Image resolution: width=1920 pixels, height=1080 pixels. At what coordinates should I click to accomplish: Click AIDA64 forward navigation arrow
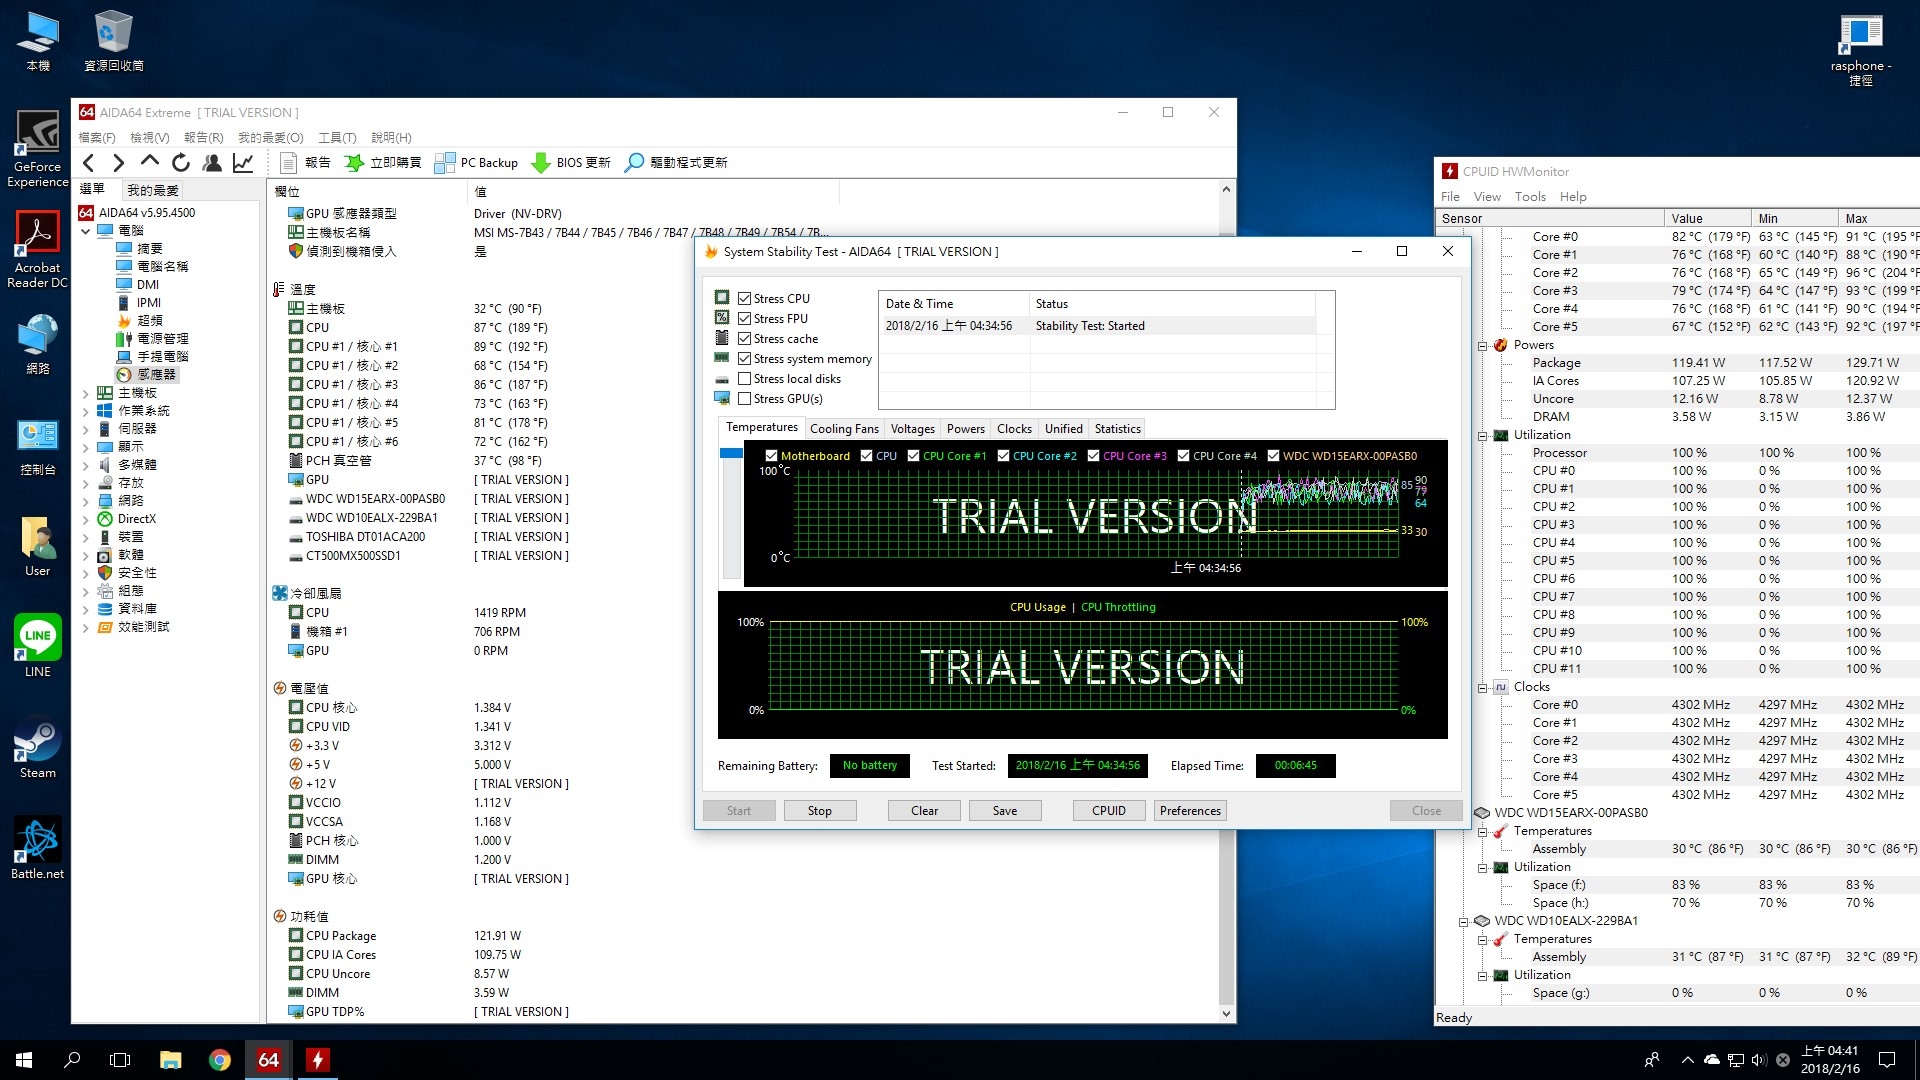click(119, 163)
